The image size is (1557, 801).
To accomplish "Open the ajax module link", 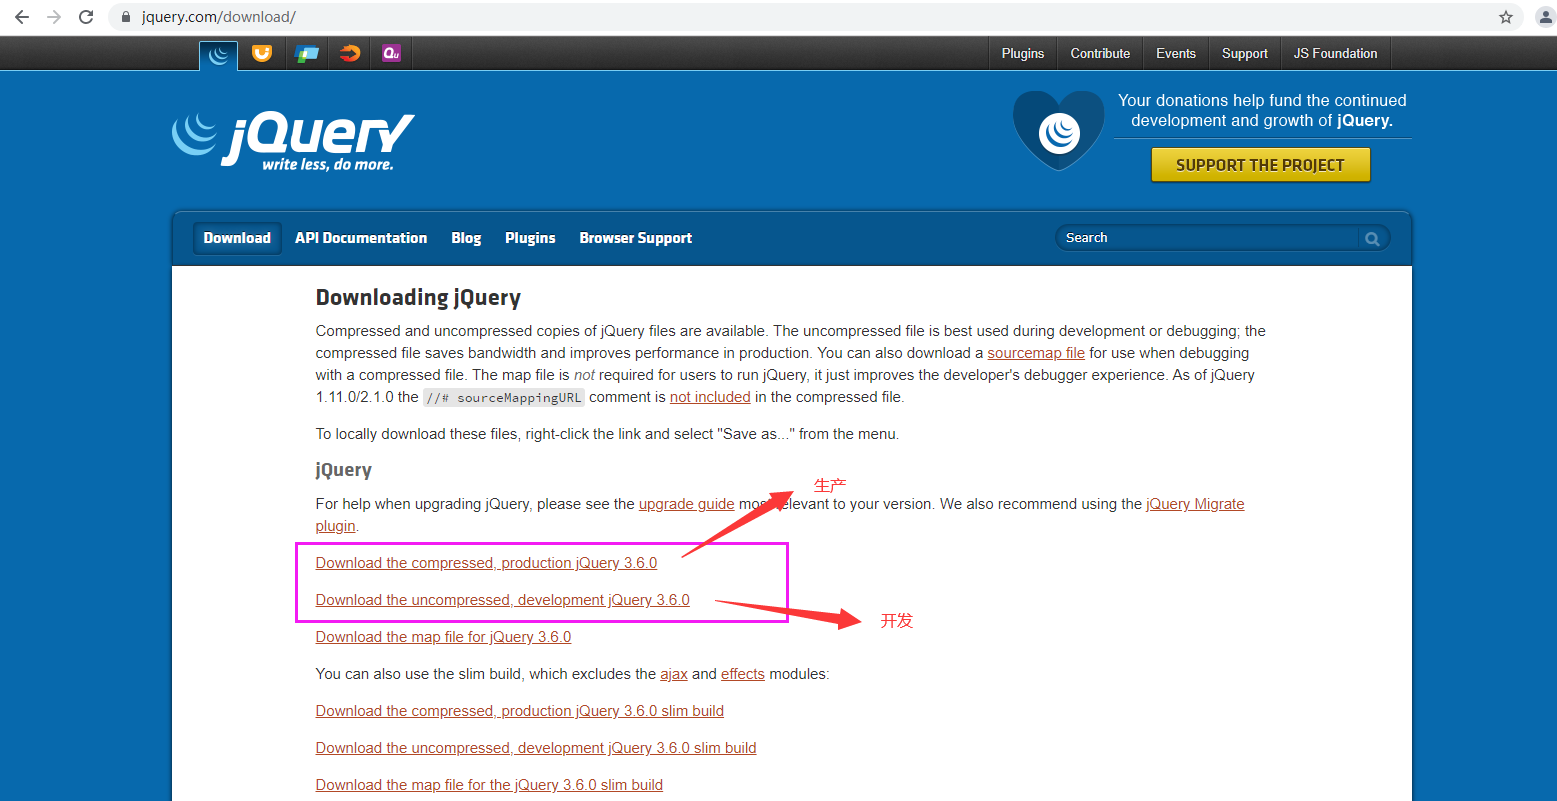I will tap(674, 674).
